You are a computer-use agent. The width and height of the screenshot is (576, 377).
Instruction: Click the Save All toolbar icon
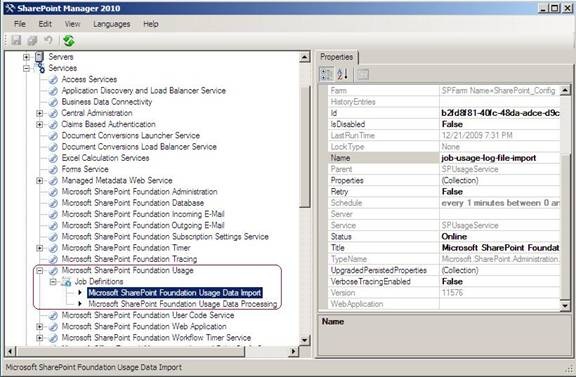pyautogui.click(x=32, y=40)
